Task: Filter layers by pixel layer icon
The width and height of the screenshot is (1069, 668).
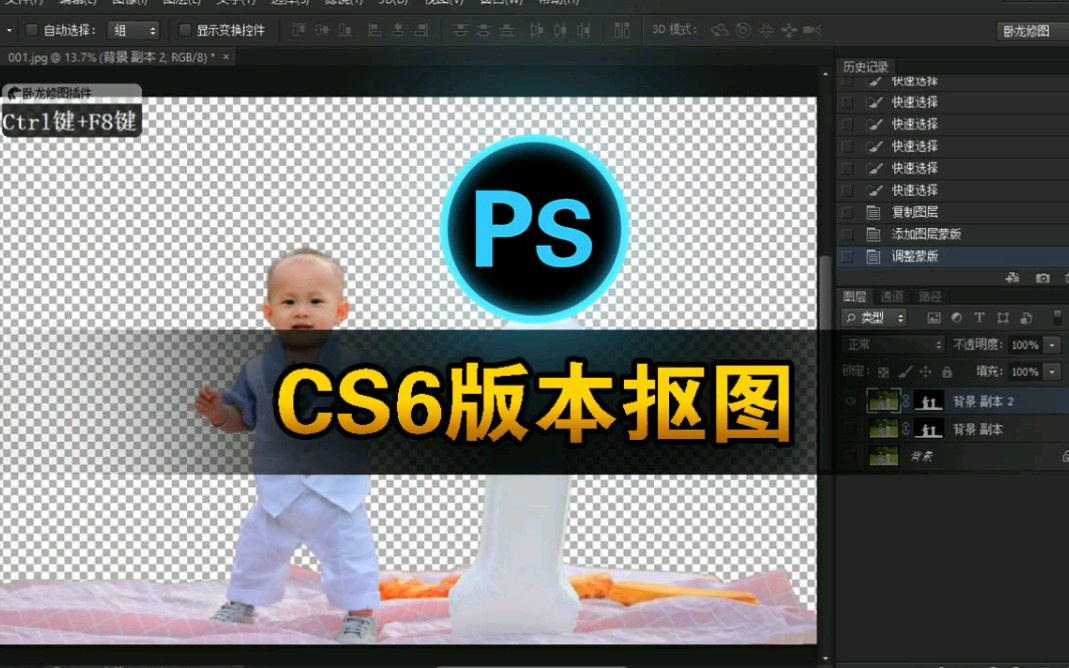Action: 934,318
